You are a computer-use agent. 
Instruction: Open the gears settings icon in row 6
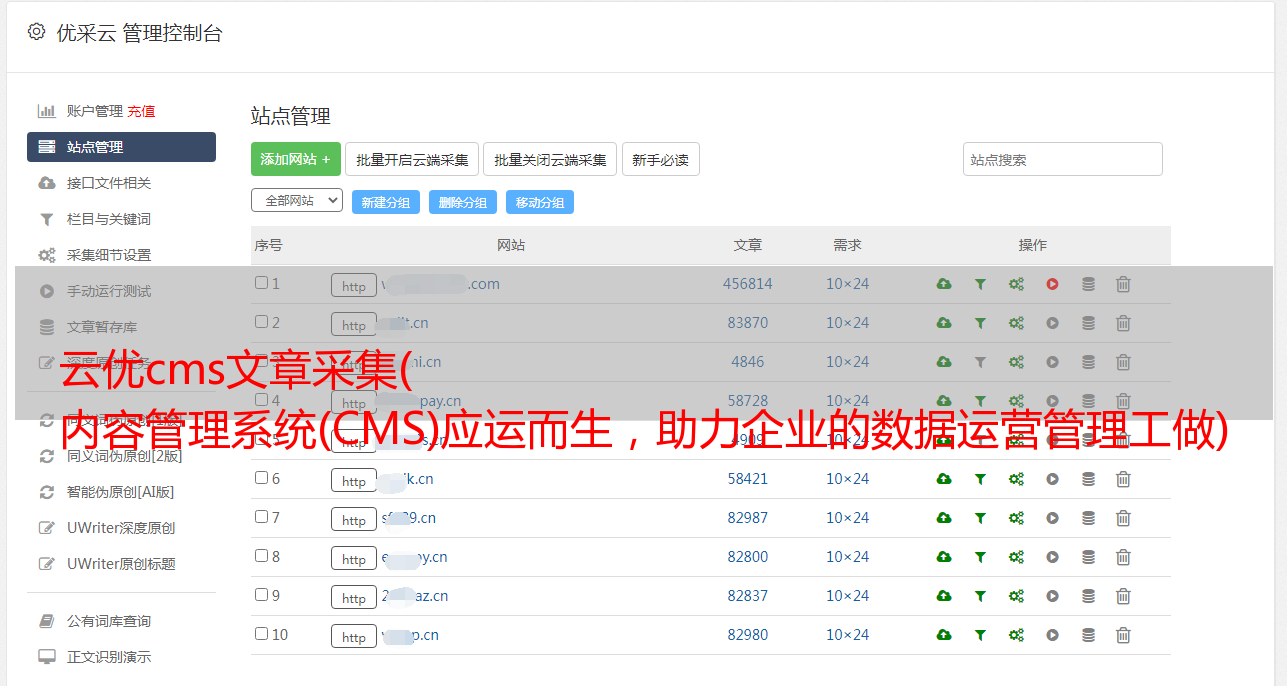(1016, 479)
